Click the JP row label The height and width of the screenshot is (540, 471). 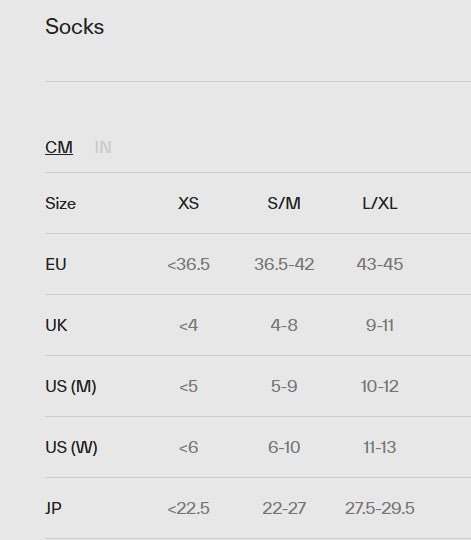pos(53,508)
